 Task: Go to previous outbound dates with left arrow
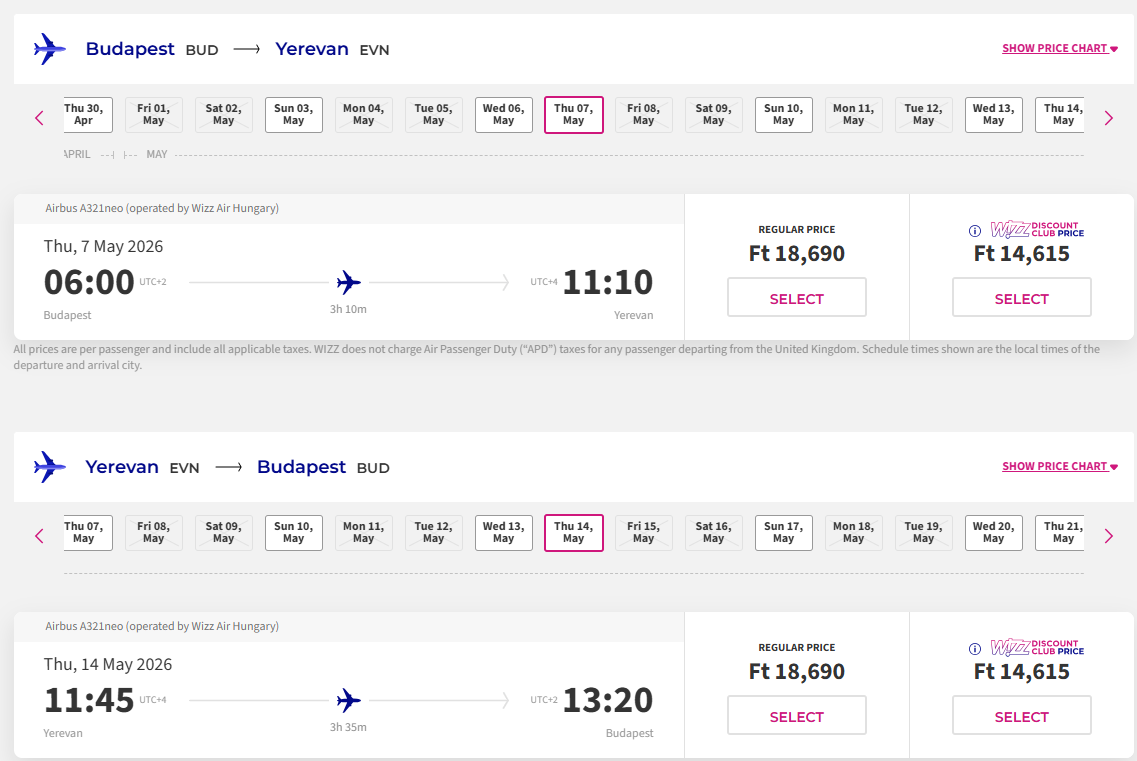(x=40, y=118)
